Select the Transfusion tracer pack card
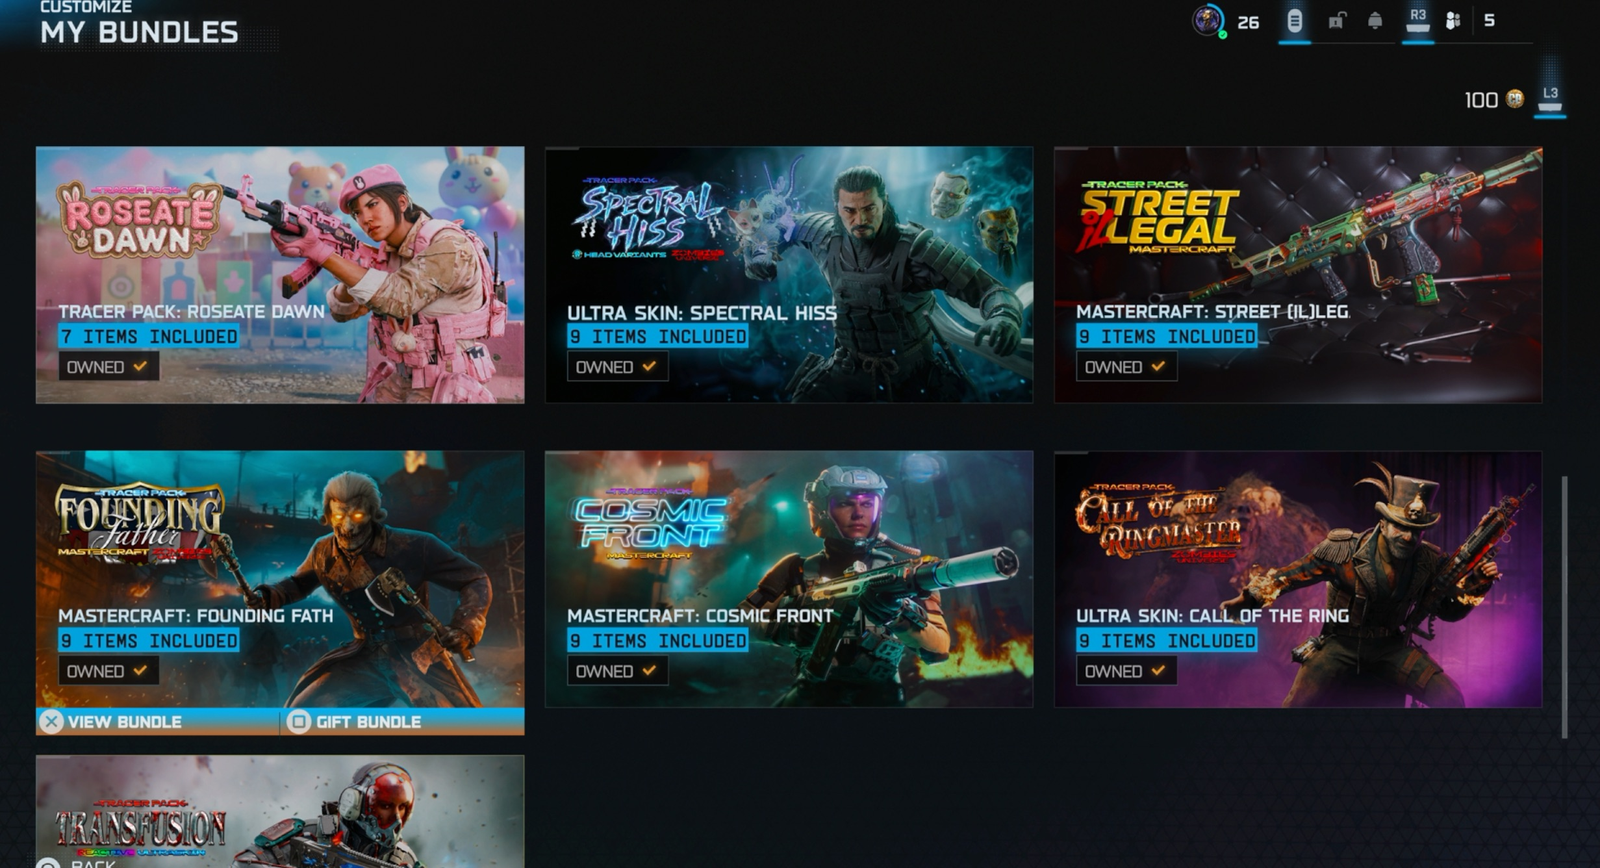 tap(280, 811)
